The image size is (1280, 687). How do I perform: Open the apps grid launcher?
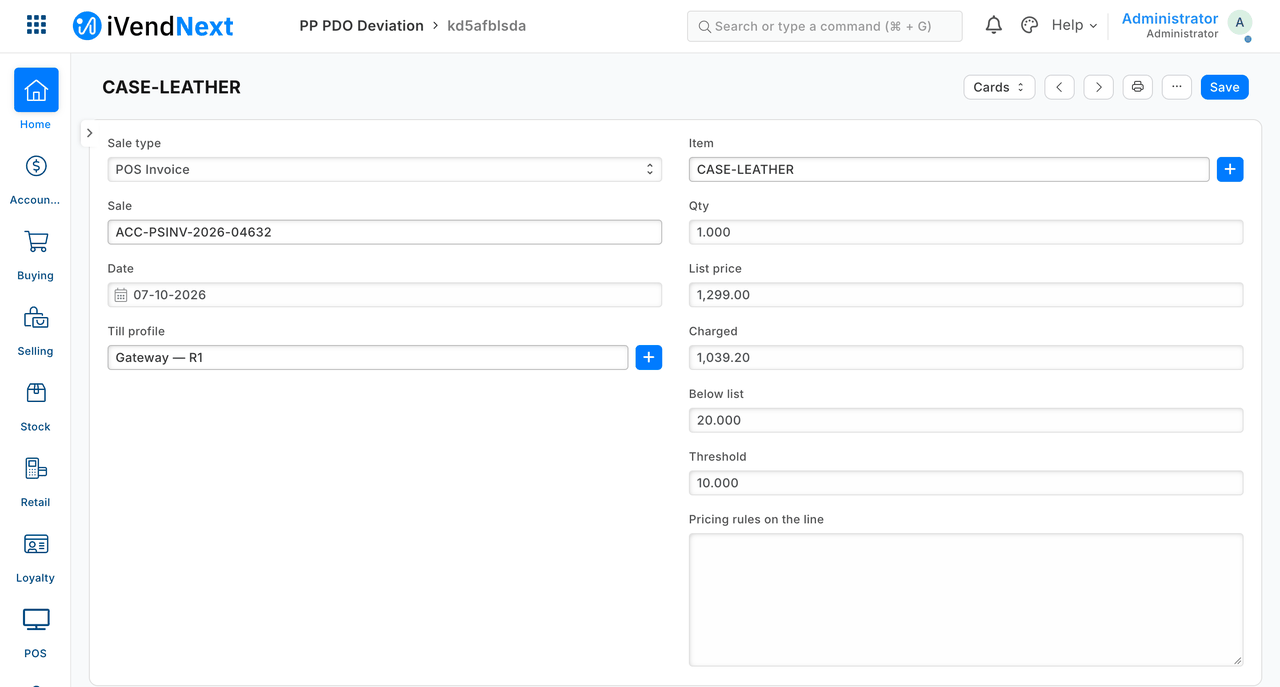pos(36,25)
